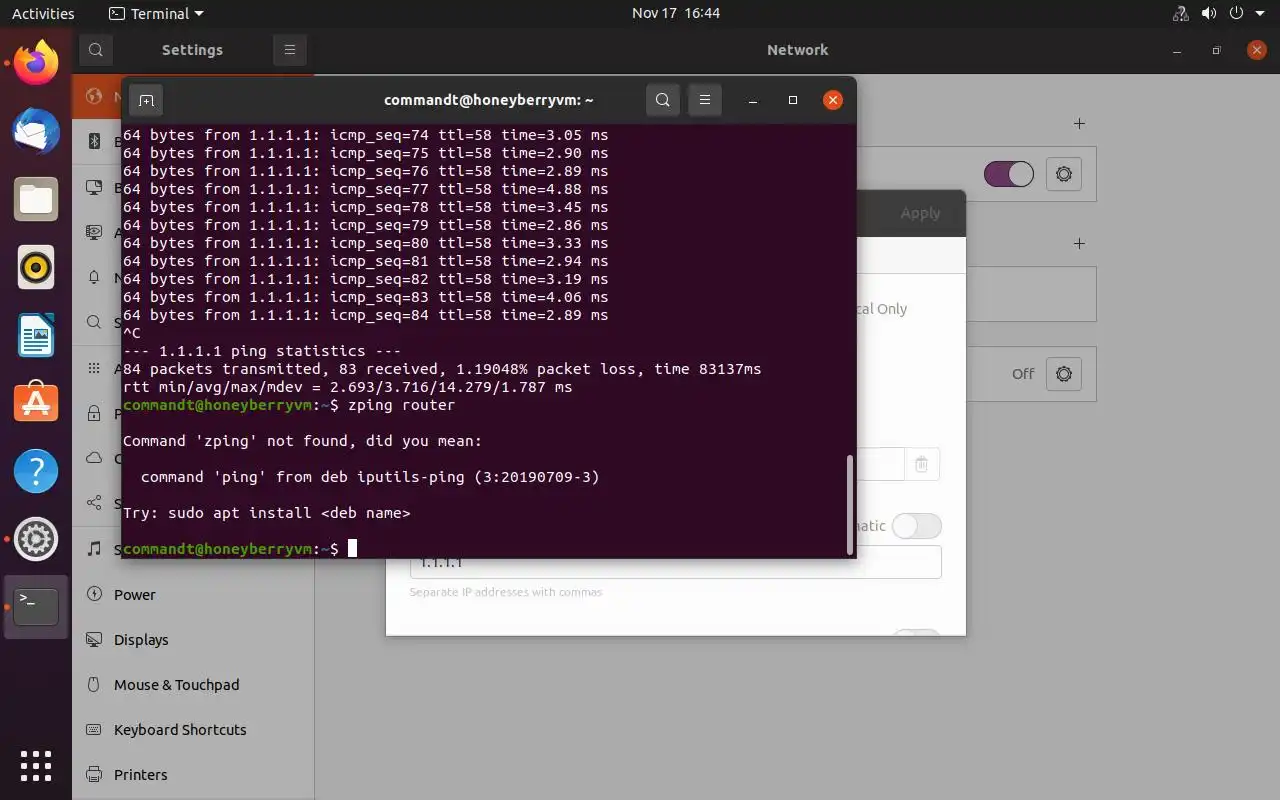1280x800 pixels.
Task: Launch Firefox from the dock
Action: point(36,62)
